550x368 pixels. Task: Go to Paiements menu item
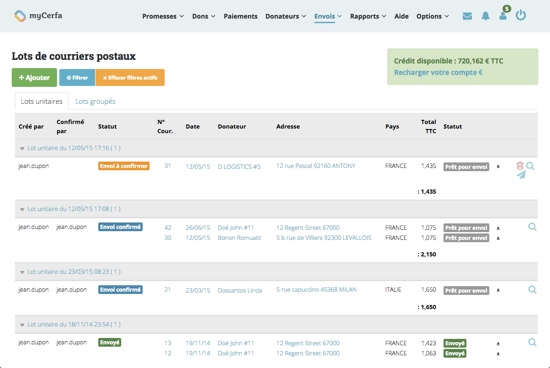coord(240,16)
